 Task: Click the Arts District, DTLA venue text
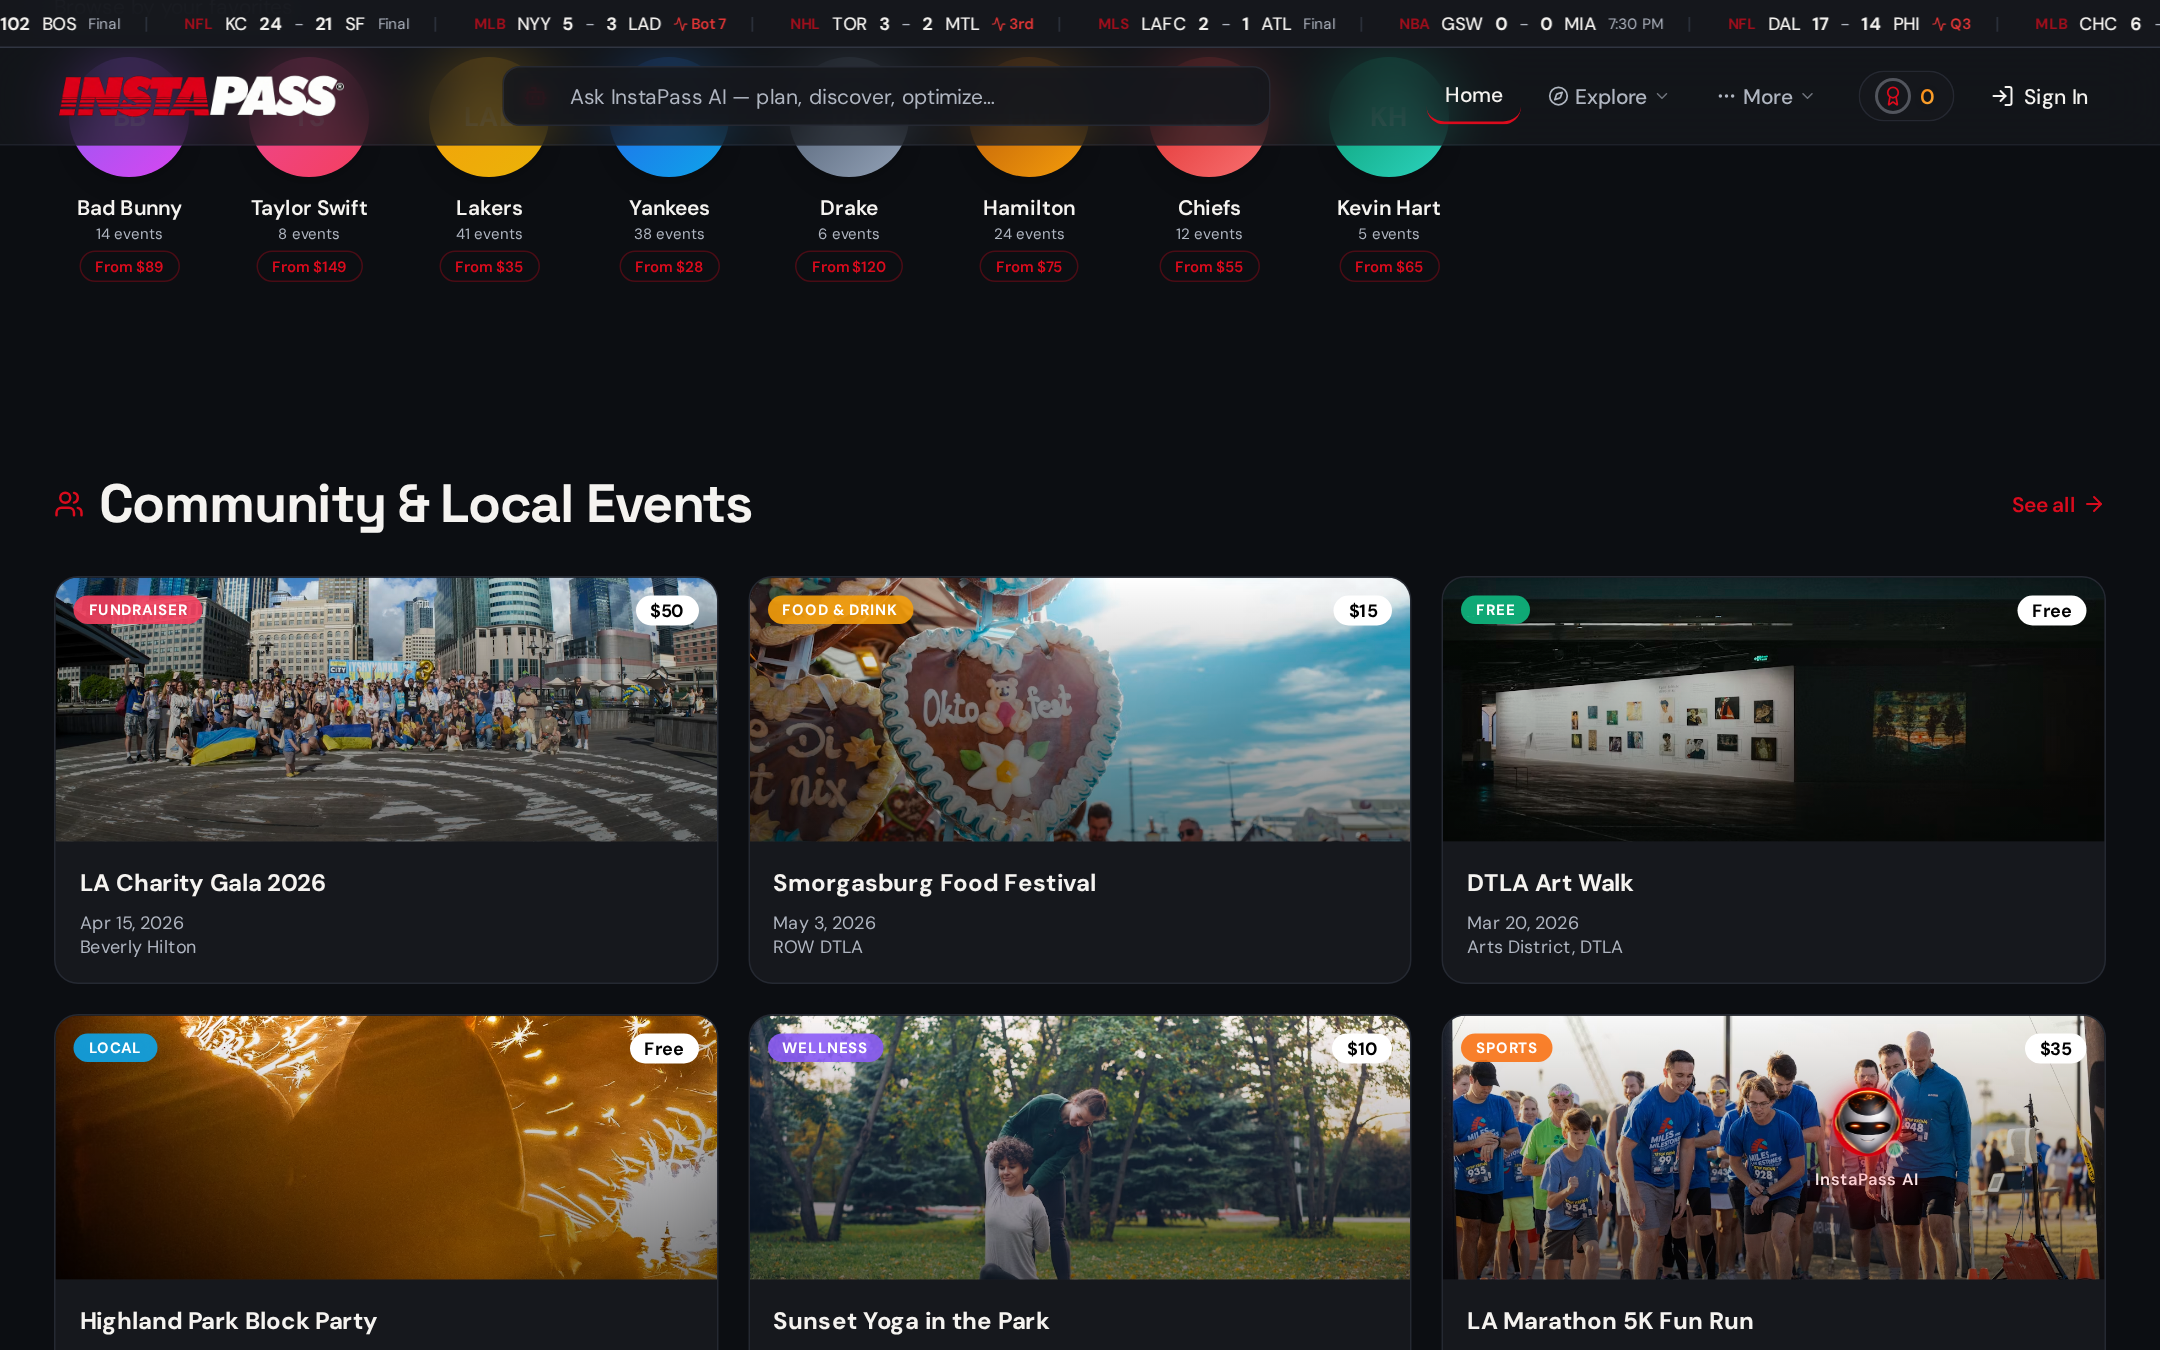coord(1544,947)
